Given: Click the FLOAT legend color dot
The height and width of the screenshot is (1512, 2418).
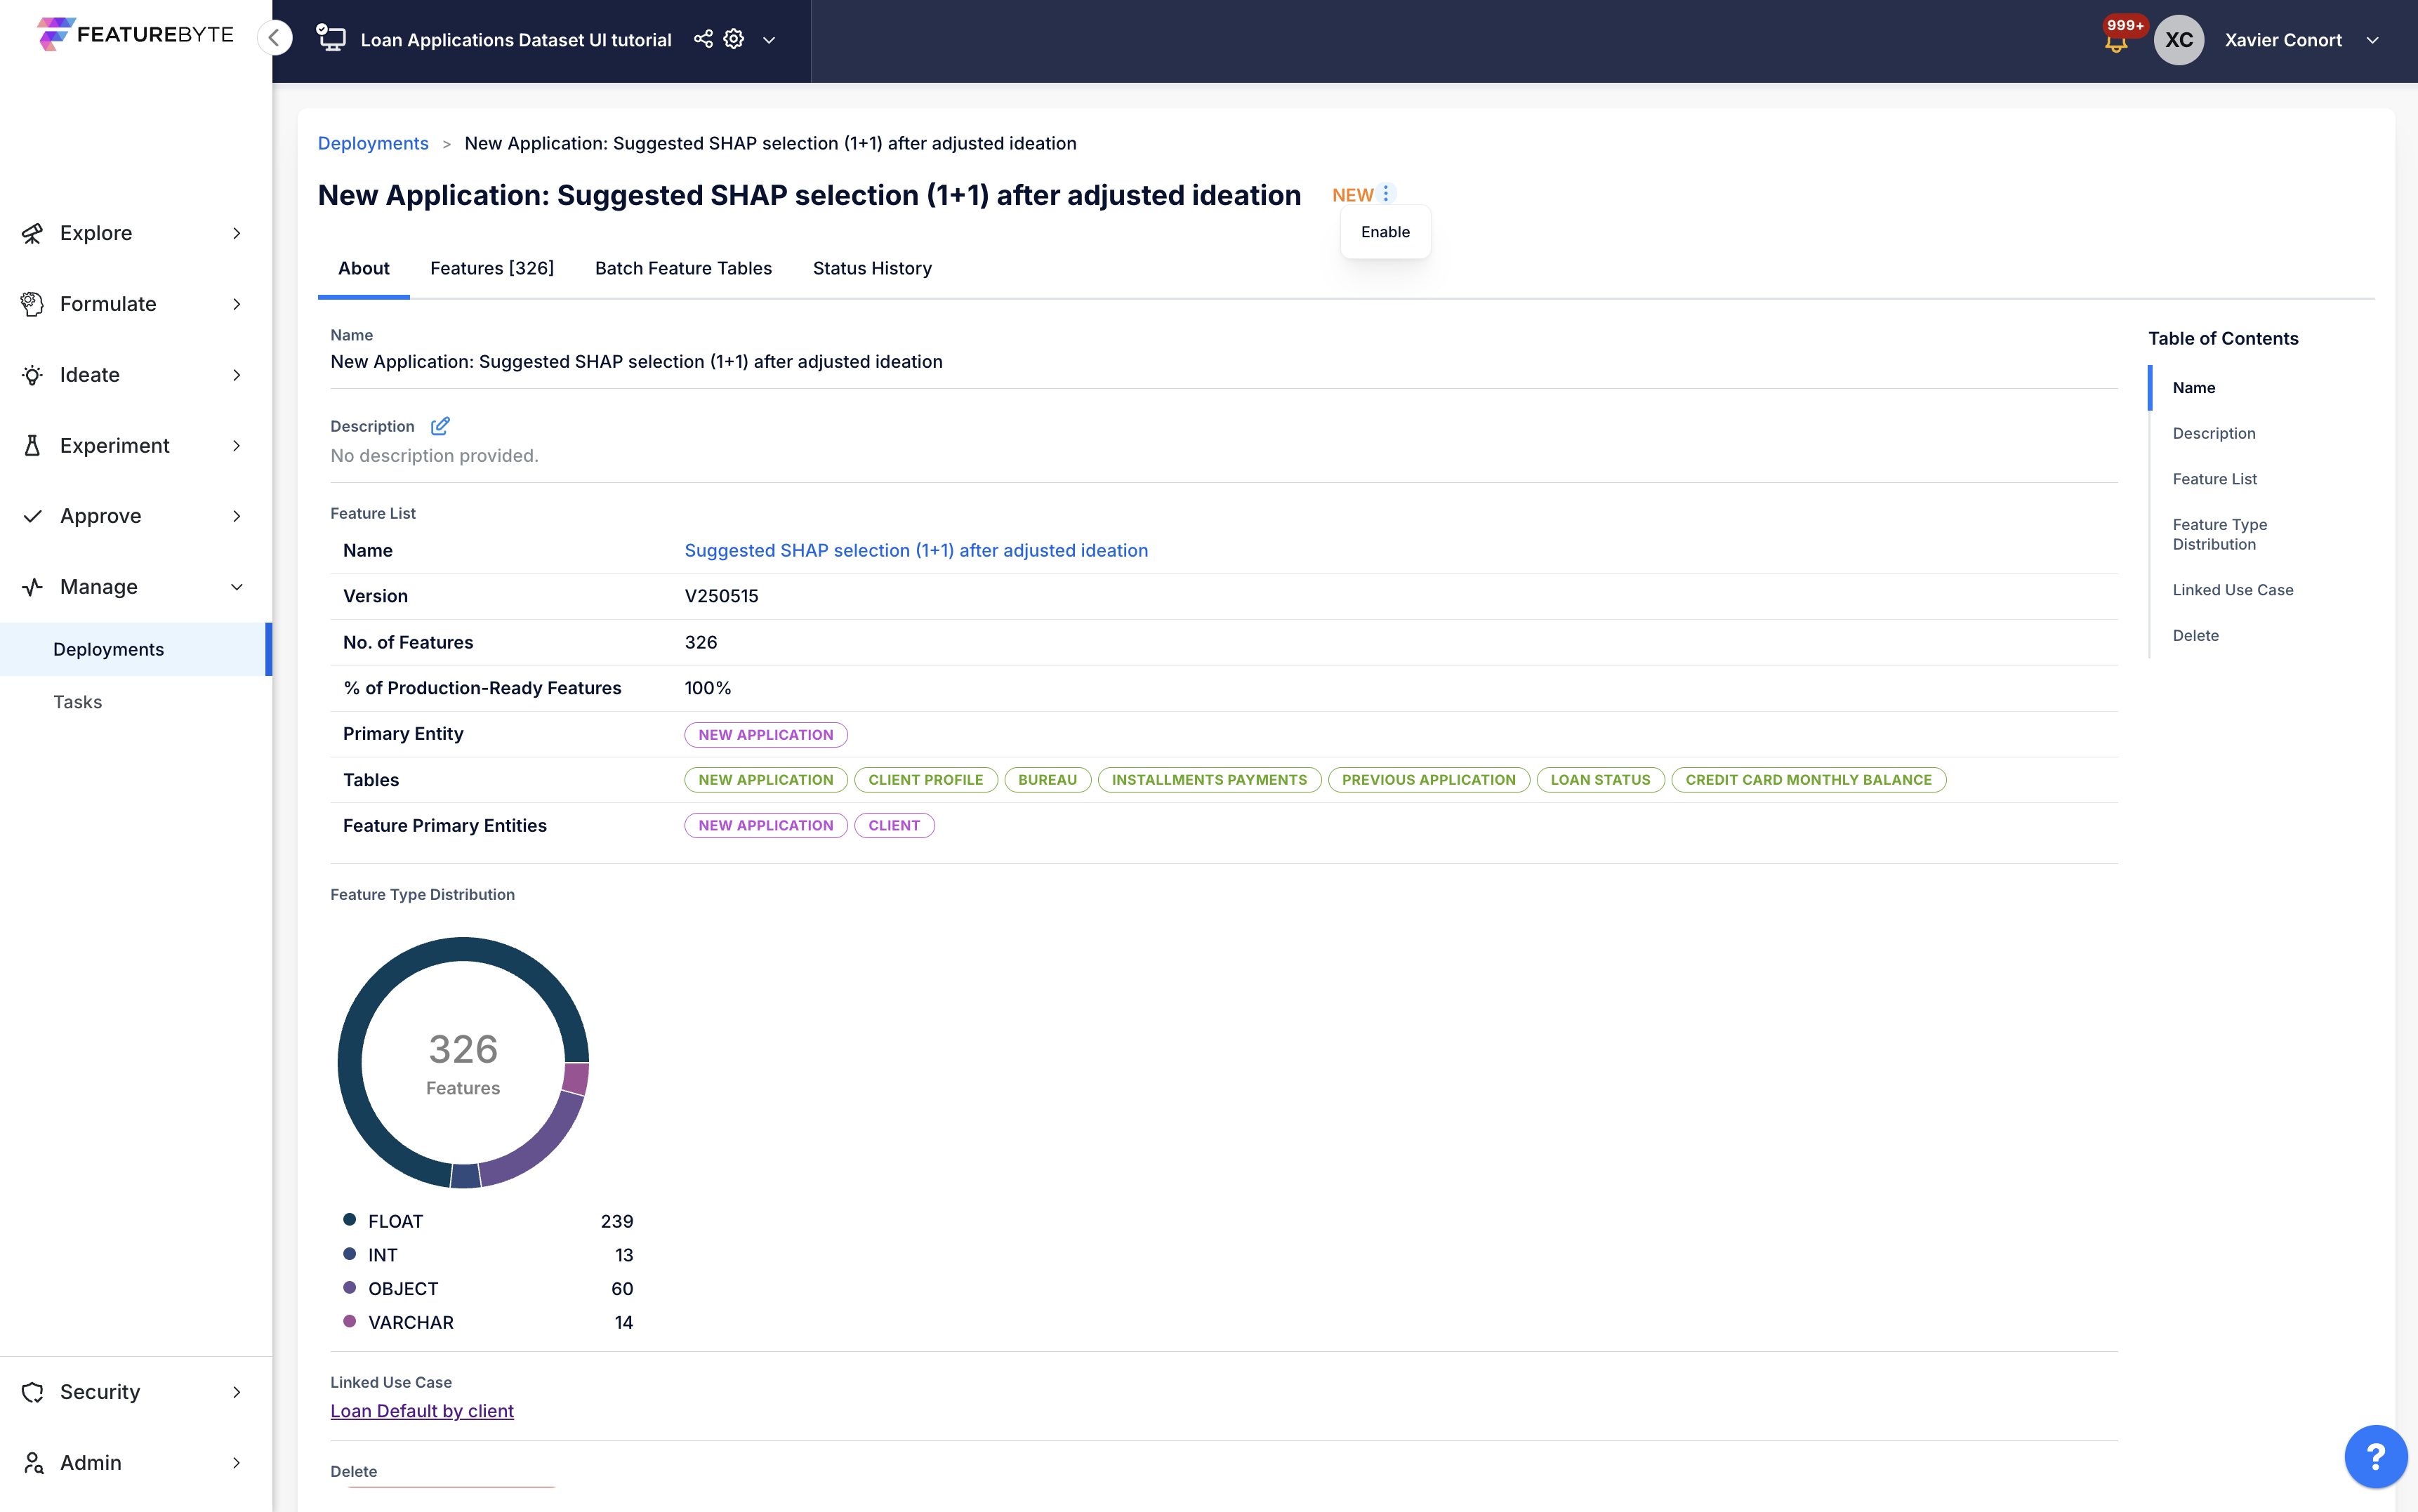Looking at the screenshot, I should point(350,1220).
